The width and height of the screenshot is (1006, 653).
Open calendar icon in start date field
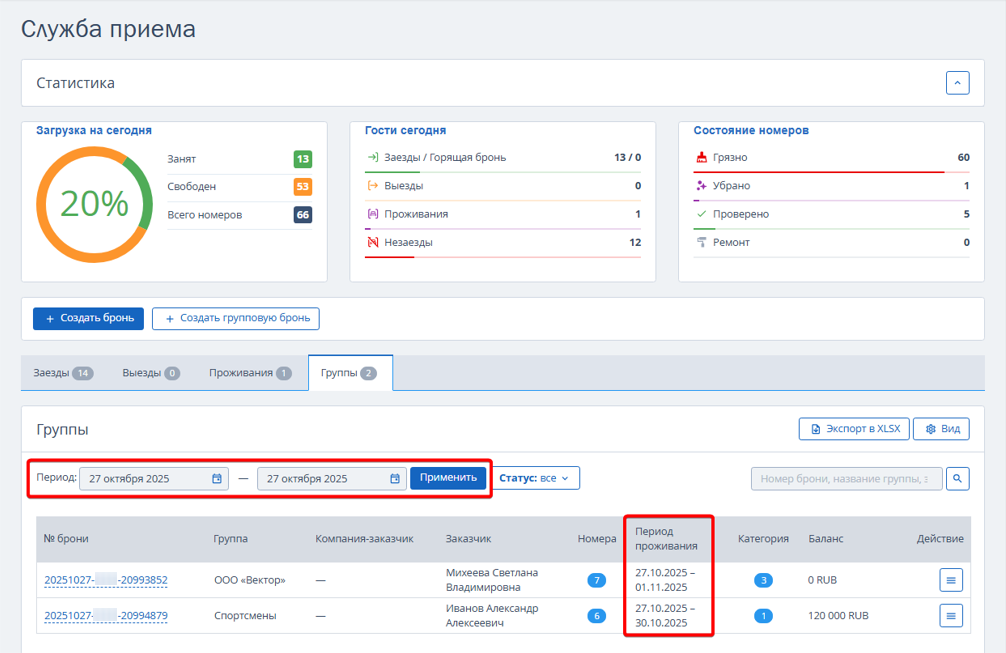217,479
